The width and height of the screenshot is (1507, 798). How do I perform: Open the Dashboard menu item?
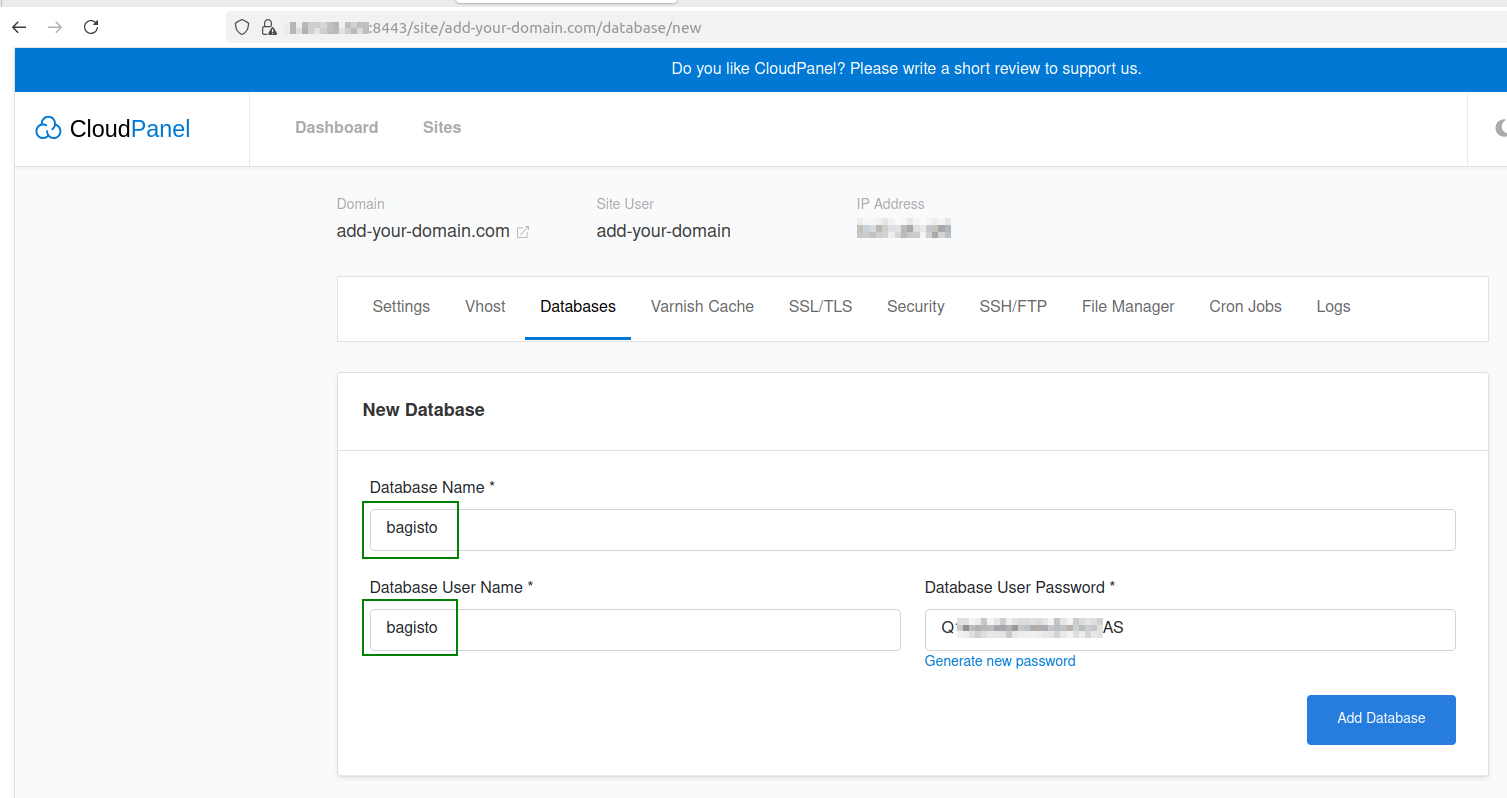(337, 128)
